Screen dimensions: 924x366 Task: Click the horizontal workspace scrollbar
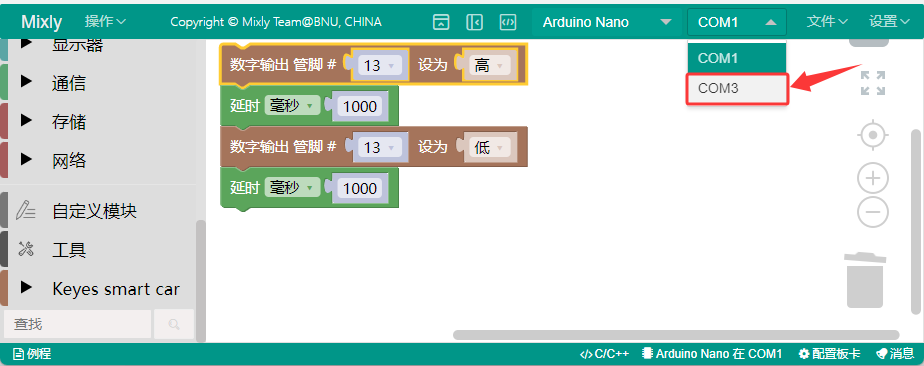pos(676,335)
